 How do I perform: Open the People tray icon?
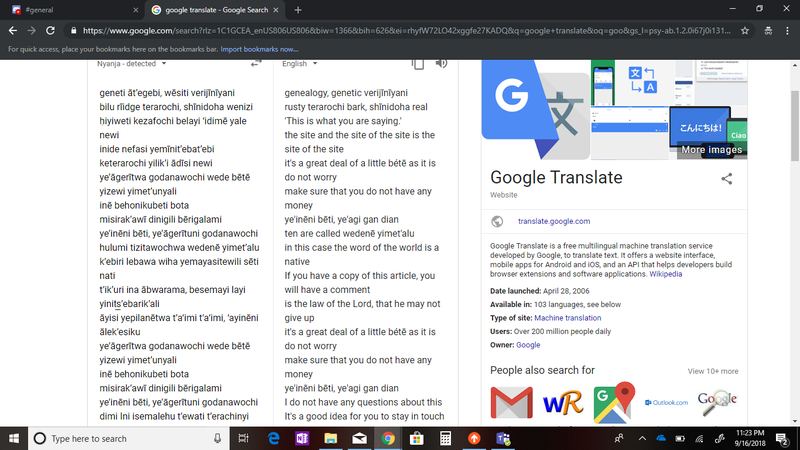(619, 438)
